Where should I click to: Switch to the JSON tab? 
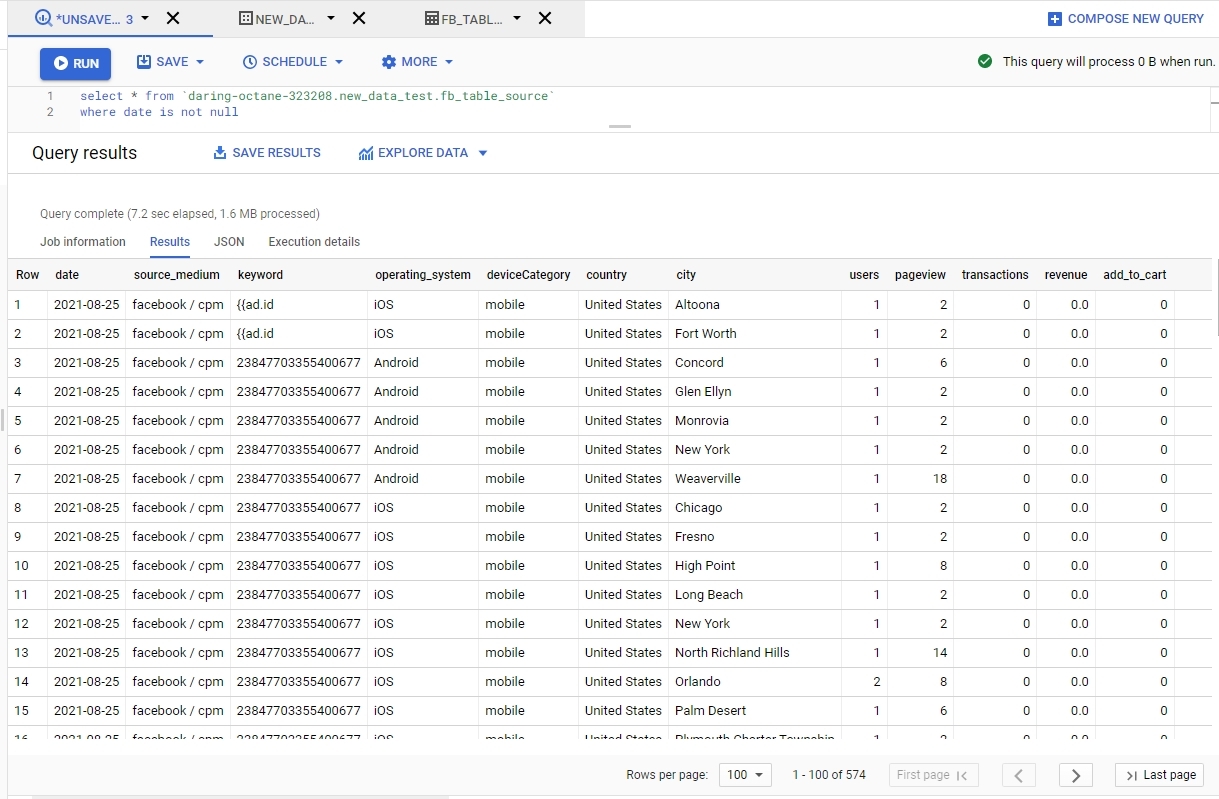click(229, 242)
